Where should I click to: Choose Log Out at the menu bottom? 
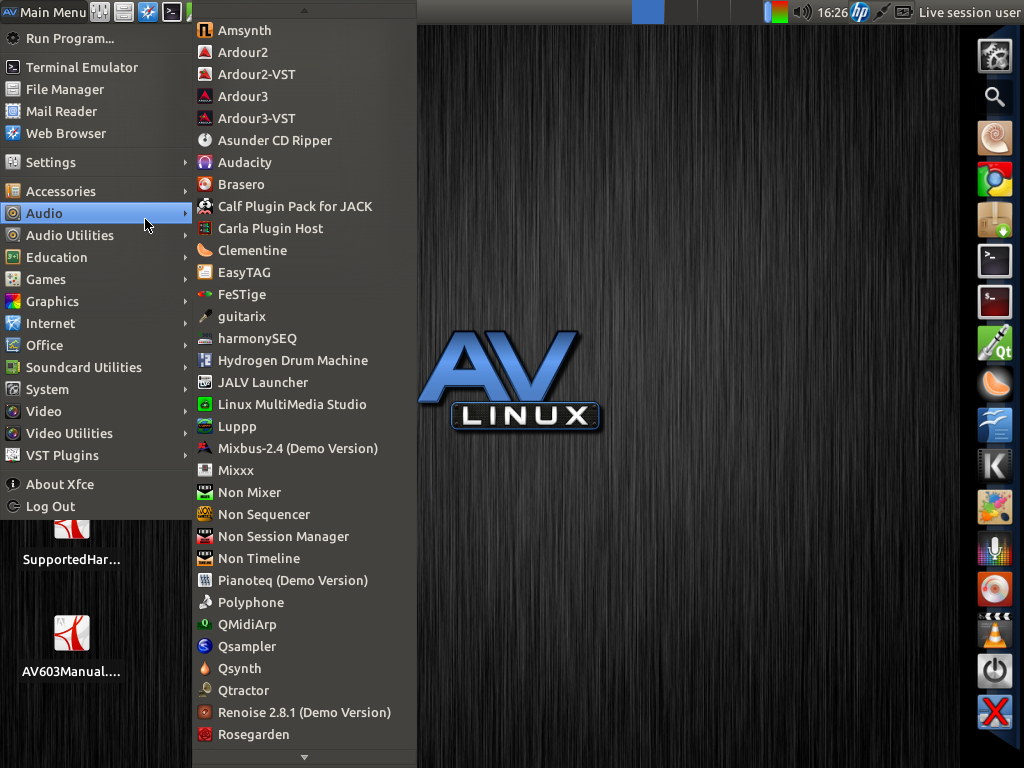tap(50, 506)
